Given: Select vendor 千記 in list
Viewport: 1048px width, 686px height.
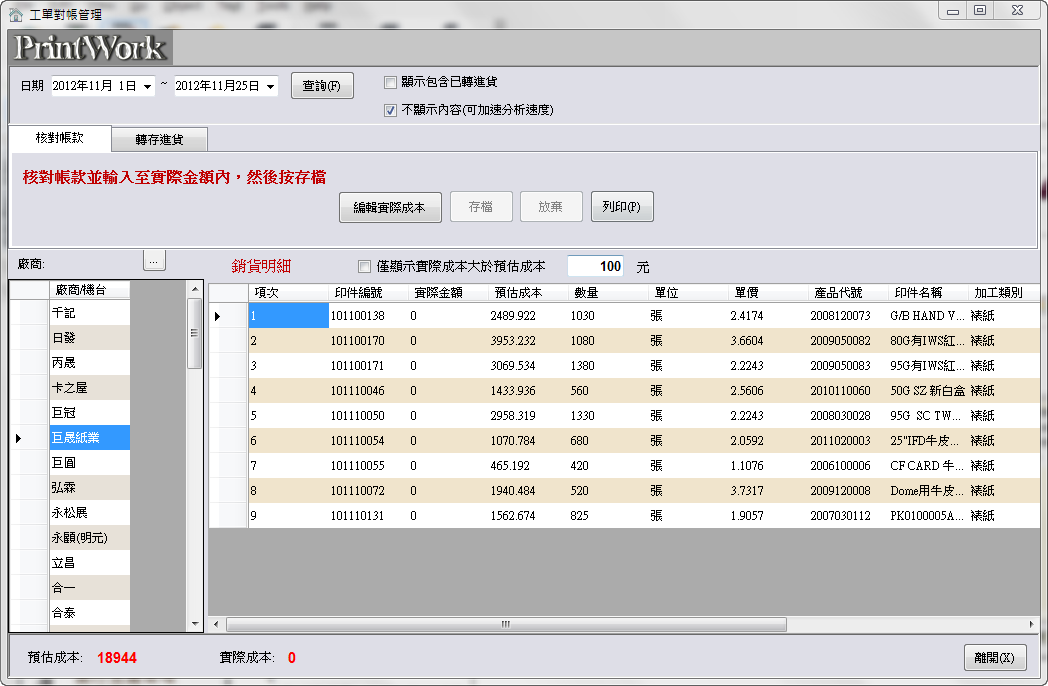Looking at the screenshot, I should (90, 313).
